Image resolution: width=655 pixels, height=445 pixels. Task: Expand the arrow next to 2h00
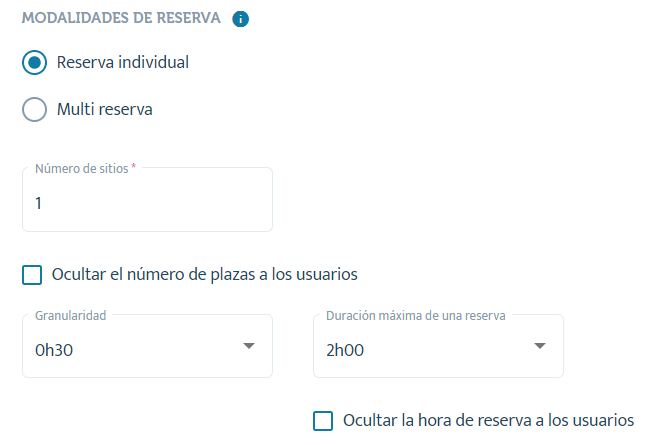tap(540, 346)
